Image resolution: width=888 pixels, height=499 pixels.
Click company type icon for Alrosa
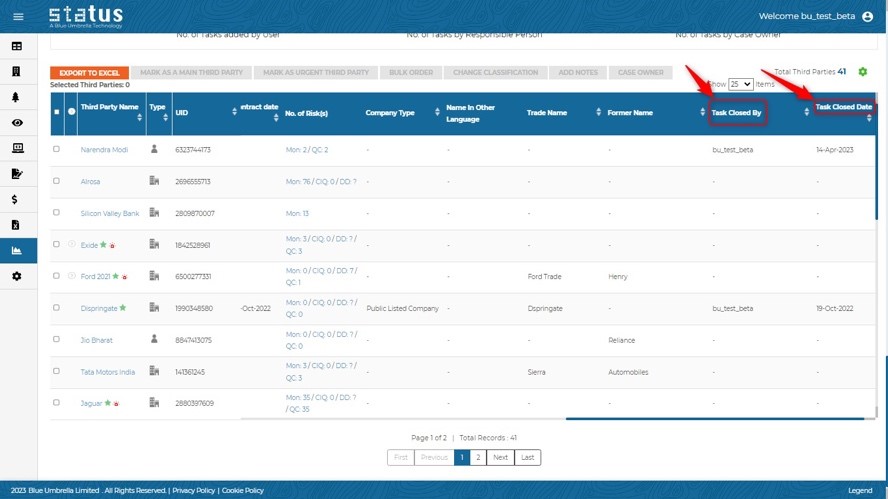154,181
